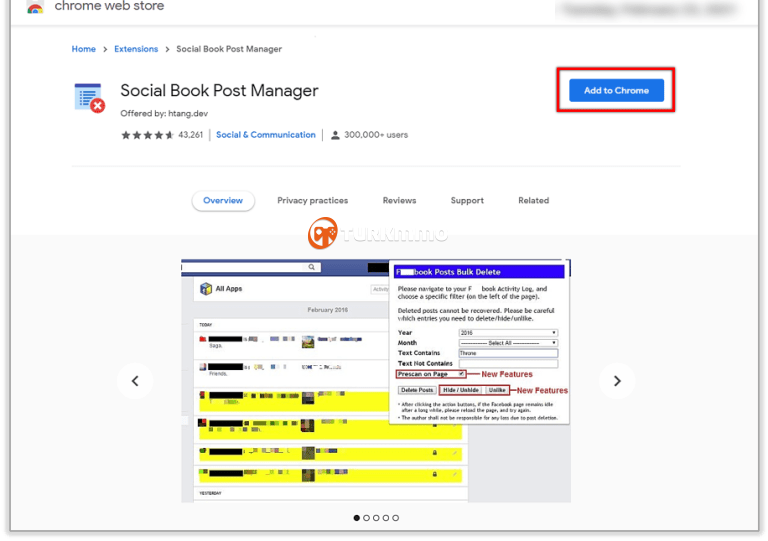Image resolution: width=768 pixels, height=541 pixels.
Task: Click the search magnifier icon in screenshot
Action: tap(312, 267)
